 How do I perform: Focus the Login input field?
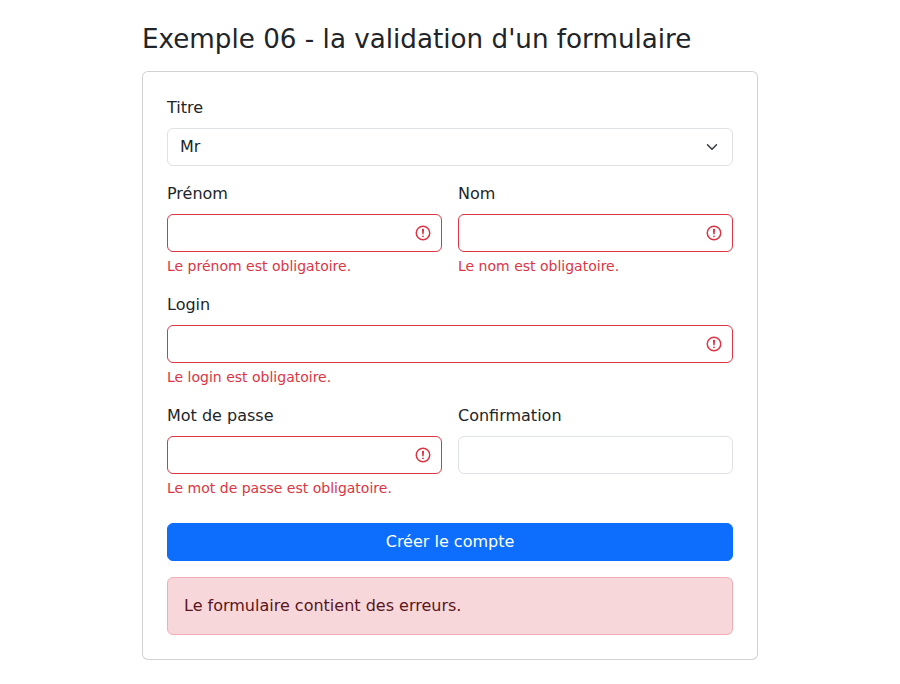[x=450, y=344]
